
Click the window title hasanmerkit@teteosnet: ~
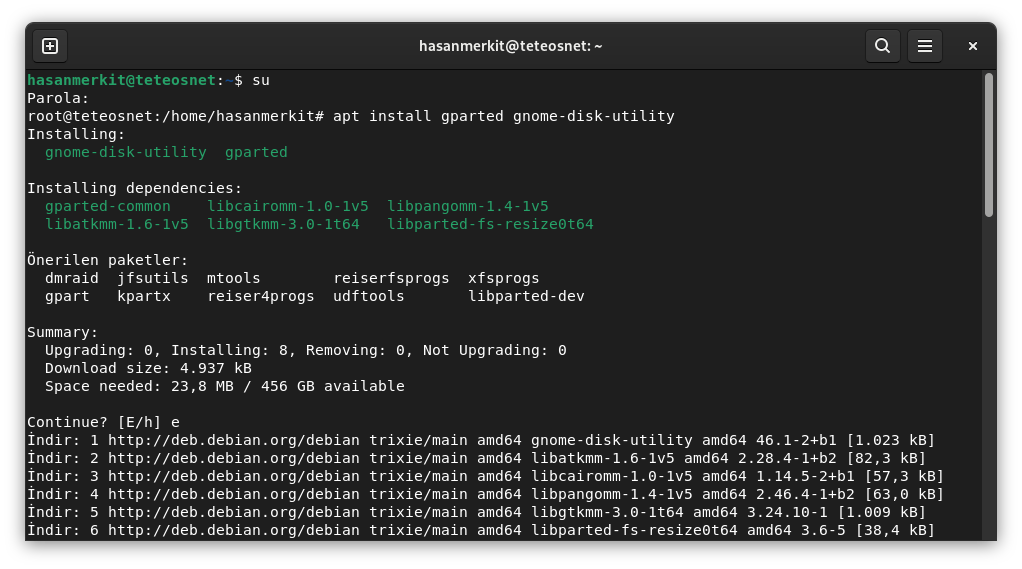[510, 46]
